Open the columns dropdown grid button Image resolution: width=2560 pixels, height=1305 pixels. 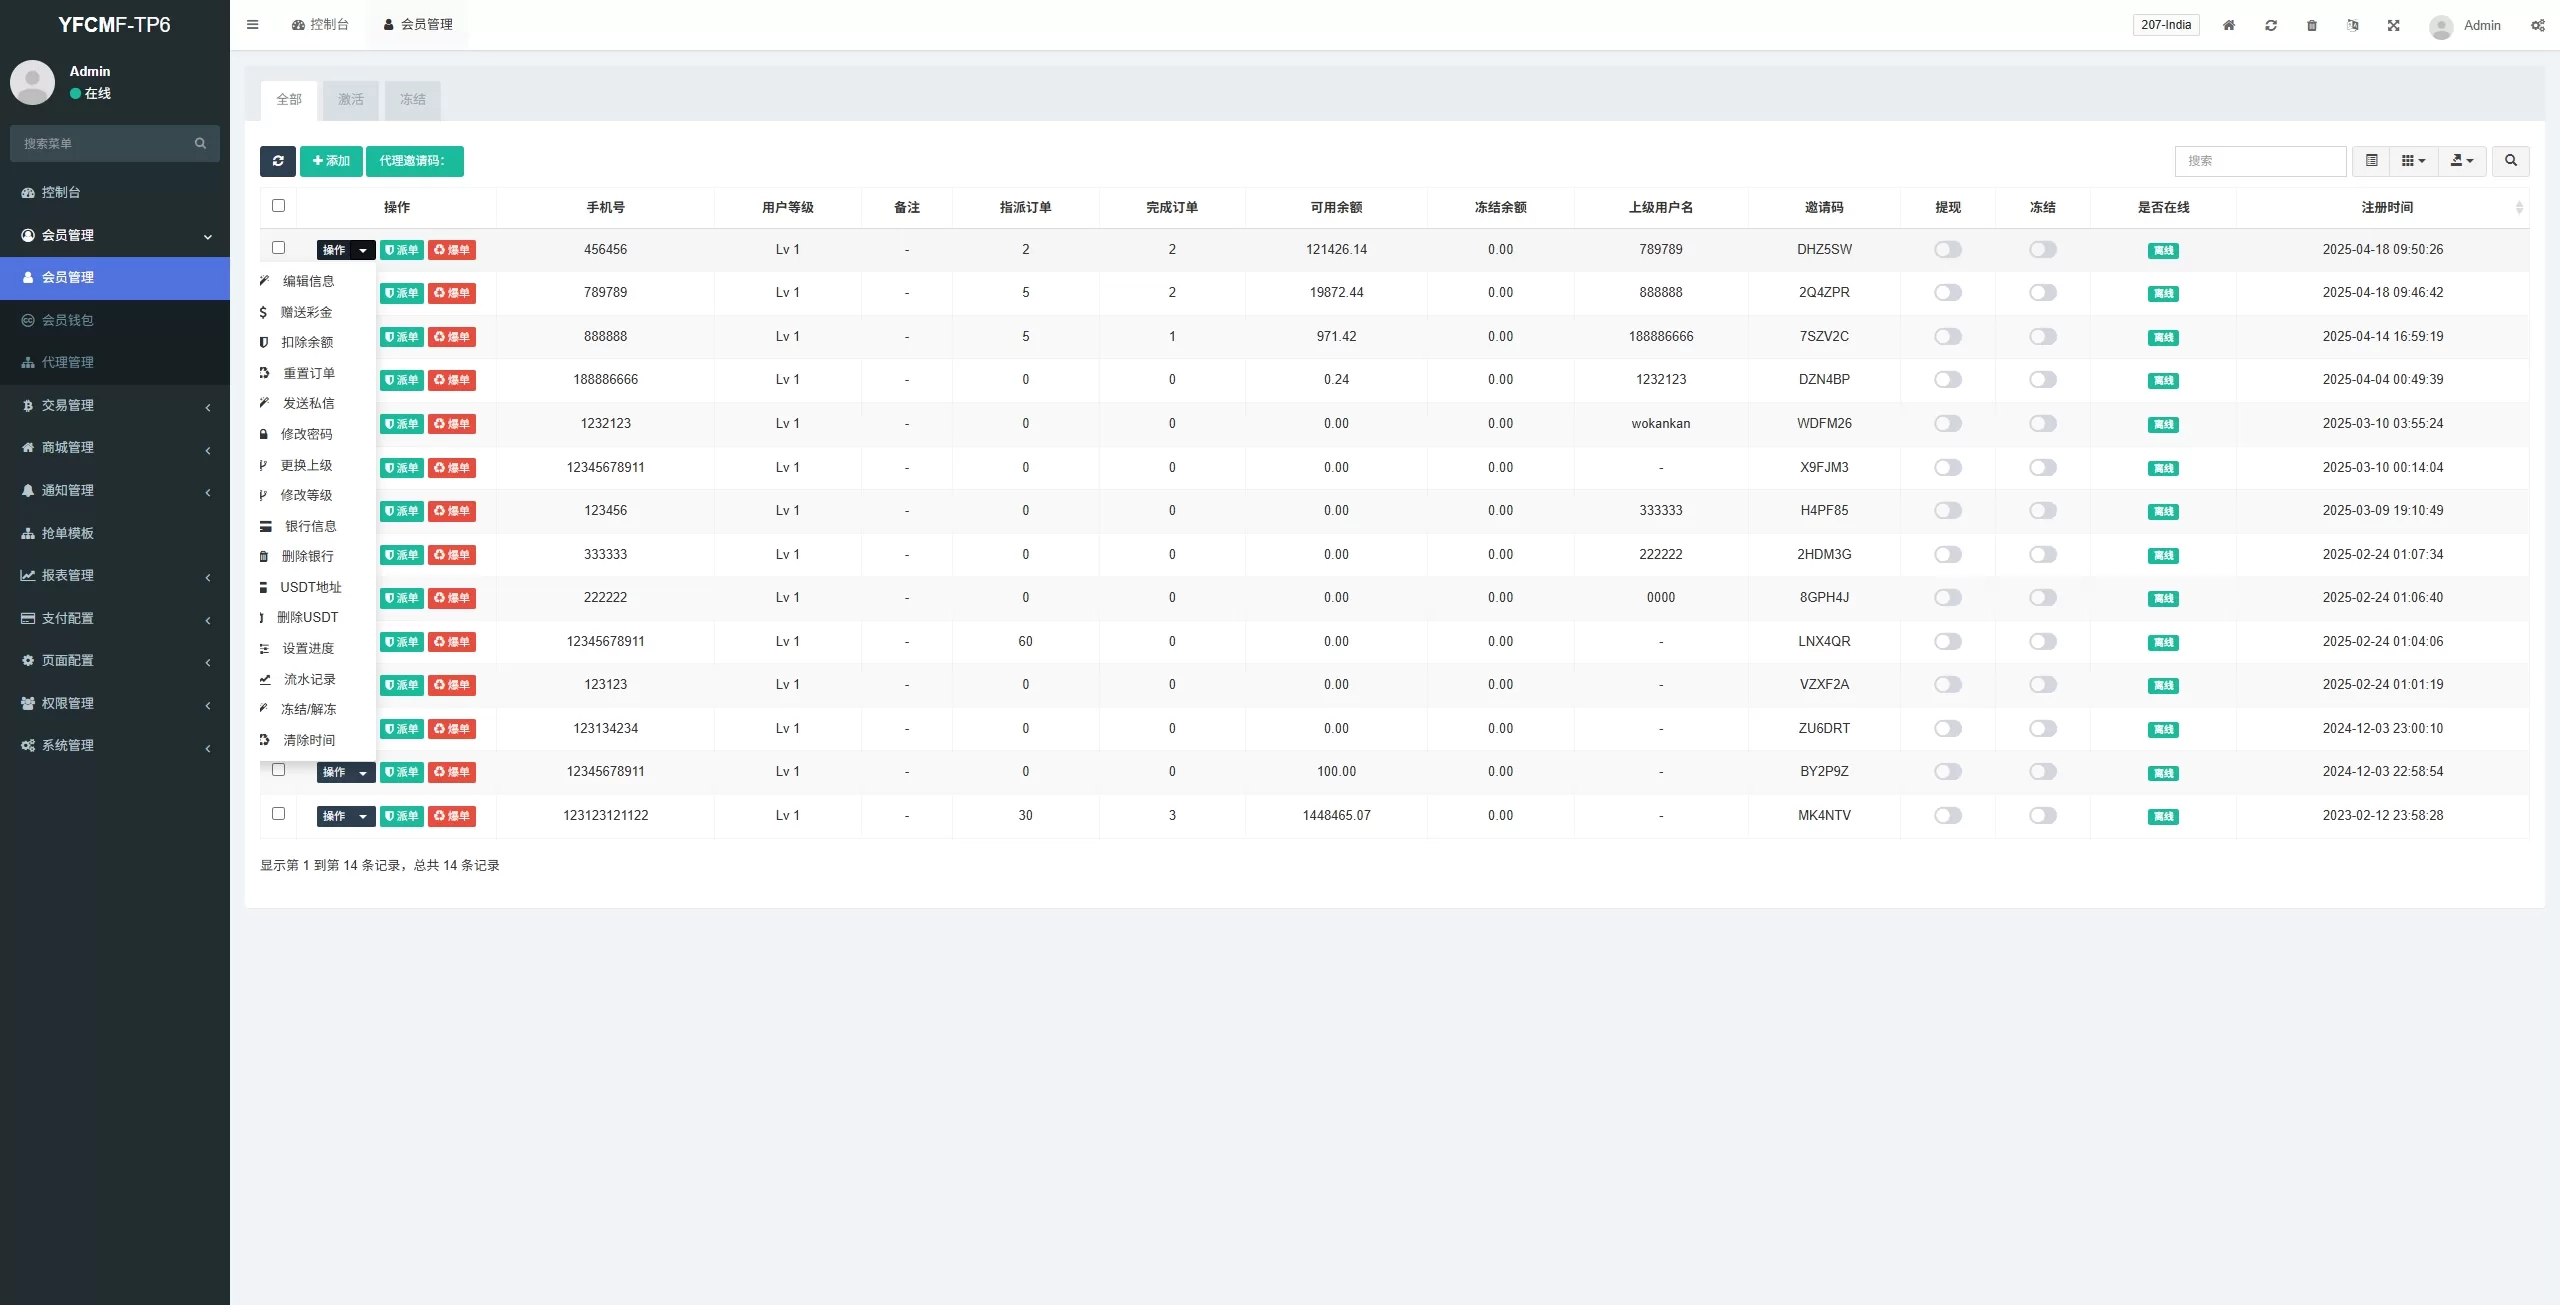(2413, 161)
